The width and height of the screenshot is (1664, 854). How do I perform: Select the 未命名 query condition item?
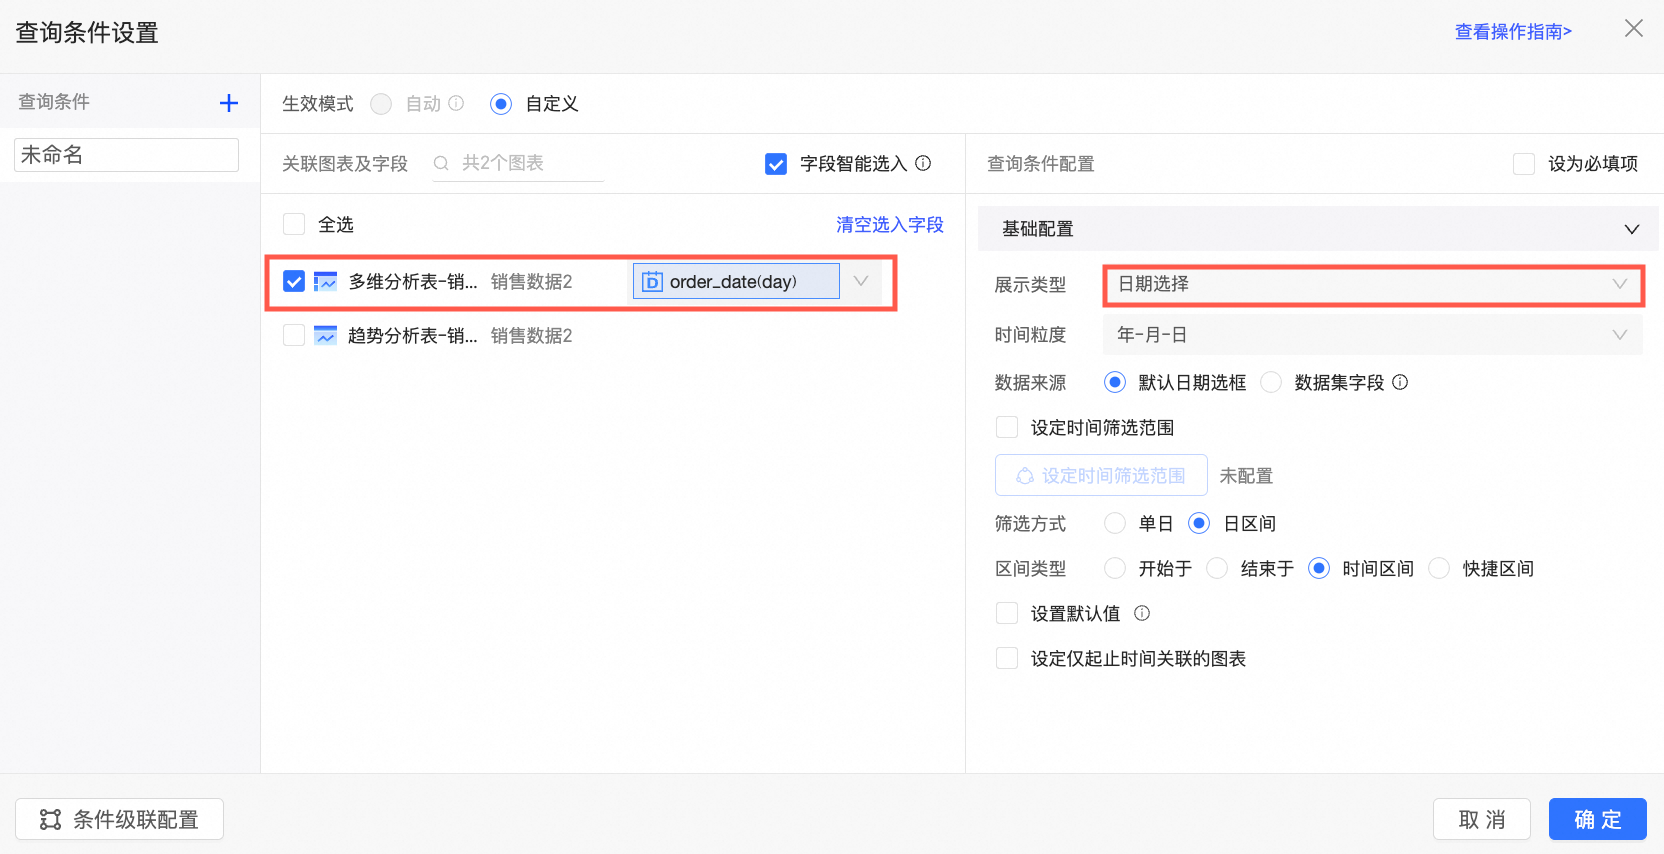click(126, 155)
